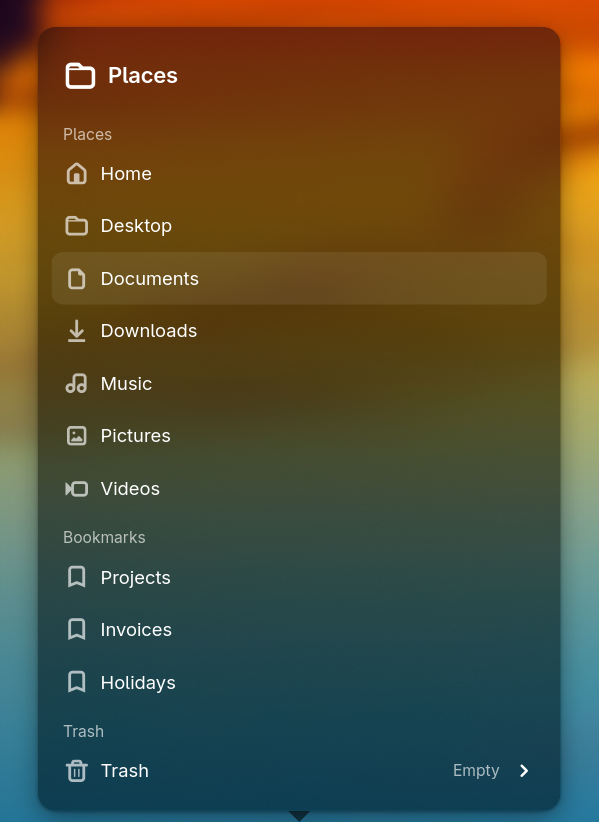Click the small Places section heading
The image size is (599, 822).
pyautogui.click(x=88, y=134)
